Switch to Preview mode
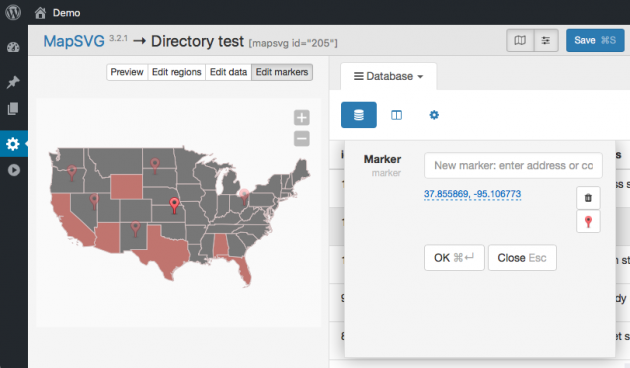Viewport: 630px width, 368px height. click(127, 72)
